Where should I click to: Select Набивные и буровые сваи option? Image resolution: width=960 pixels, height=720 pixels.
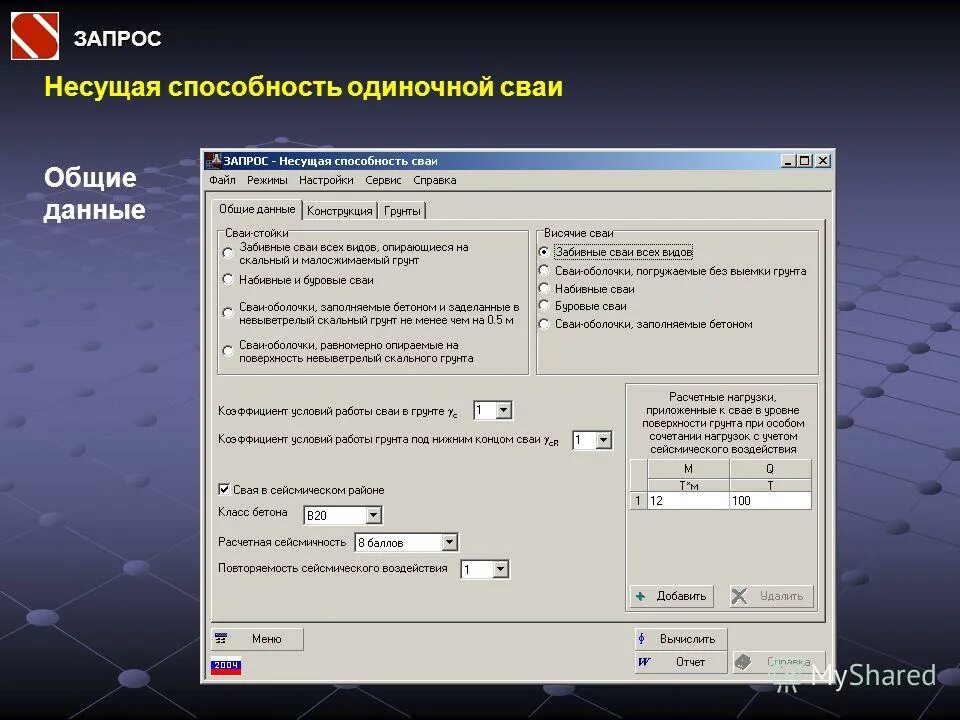[x=228, y=280]
